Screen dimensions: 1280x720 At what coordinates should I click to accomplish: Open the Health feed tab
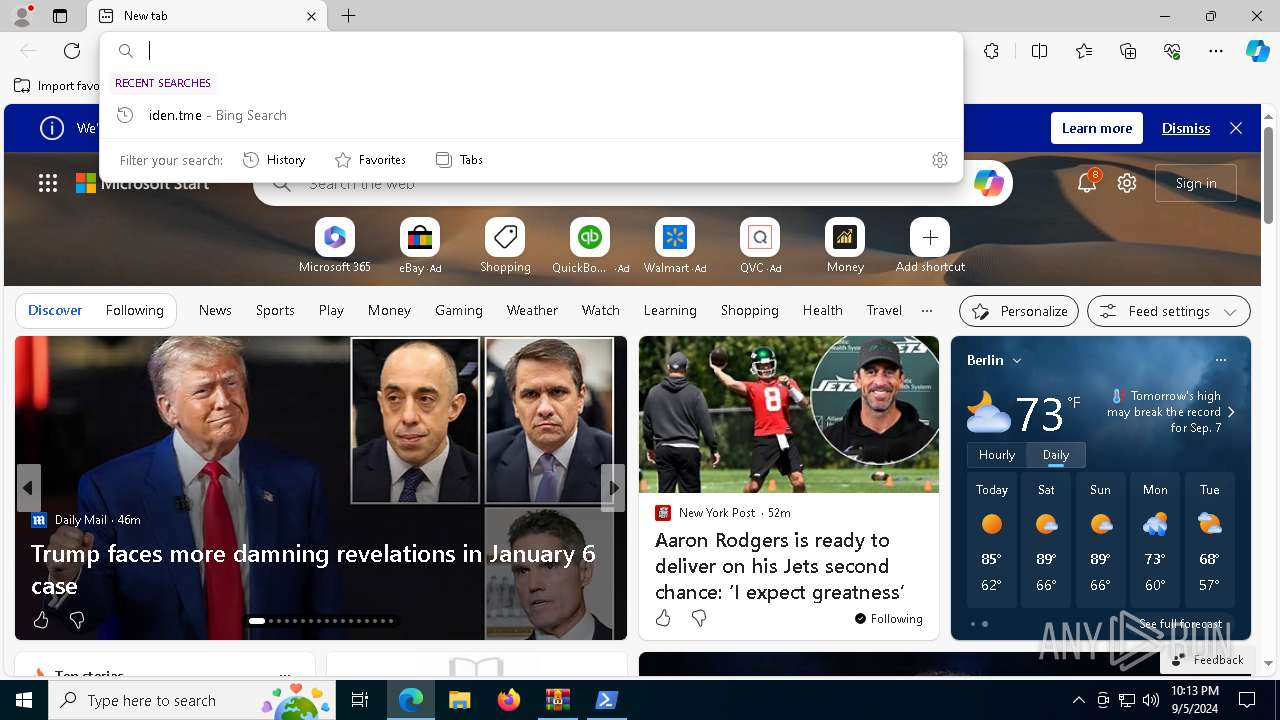tap(822, 310)
